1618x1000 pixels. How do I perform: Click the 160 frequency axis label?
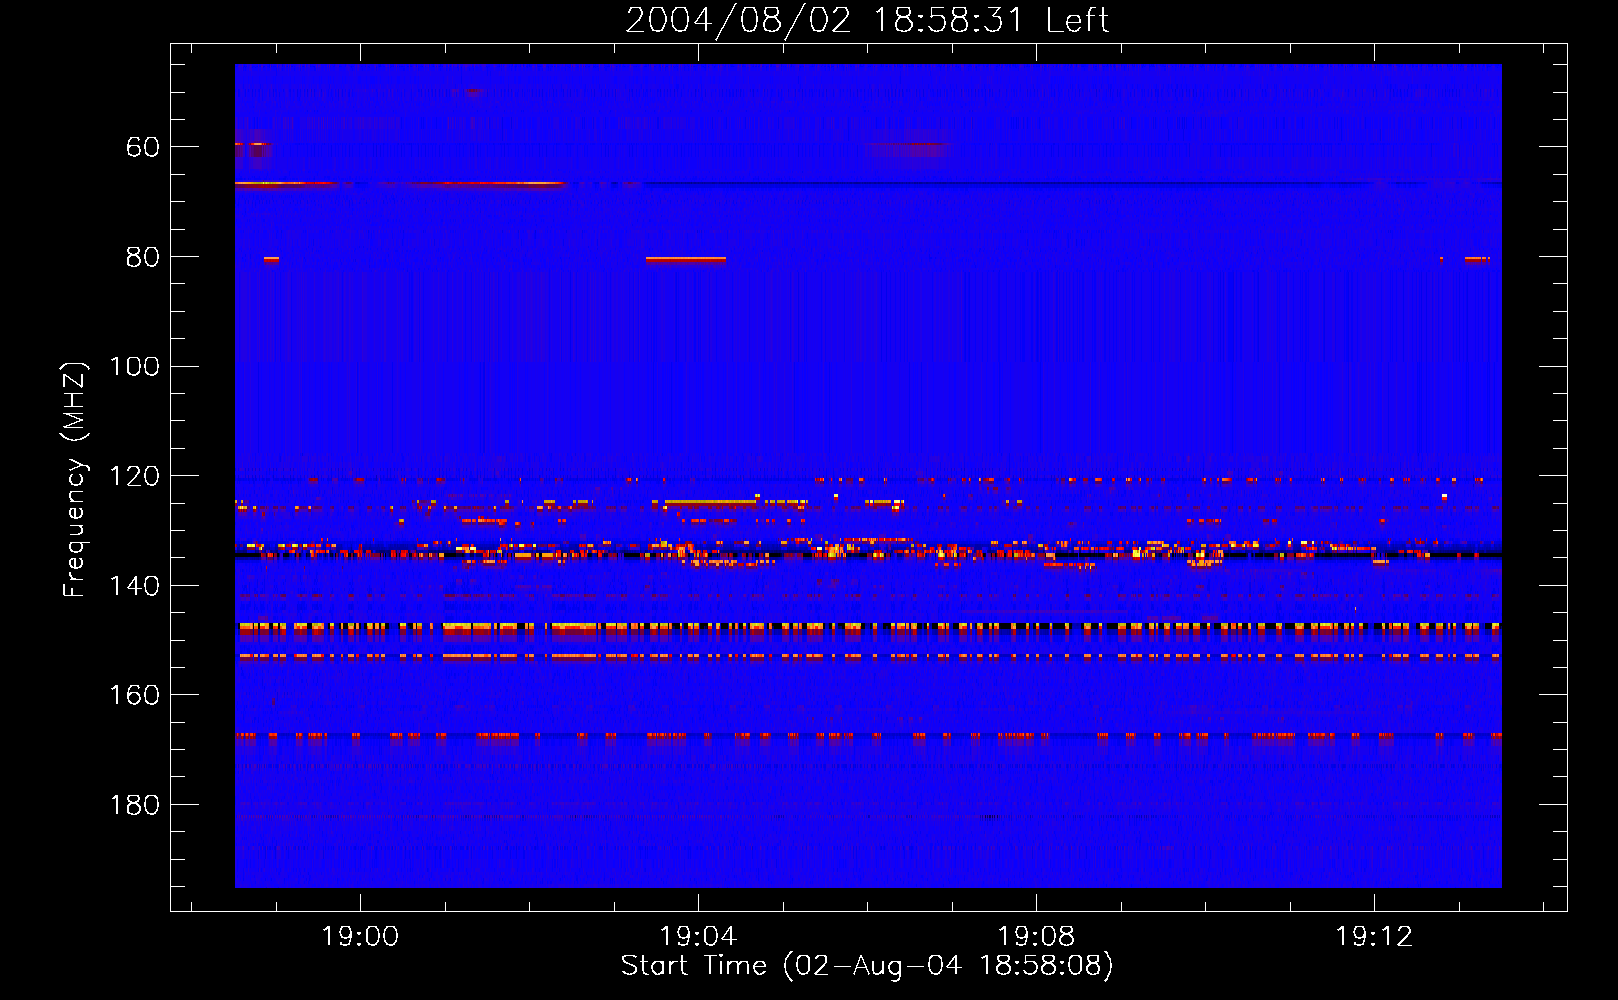point(134,696)
